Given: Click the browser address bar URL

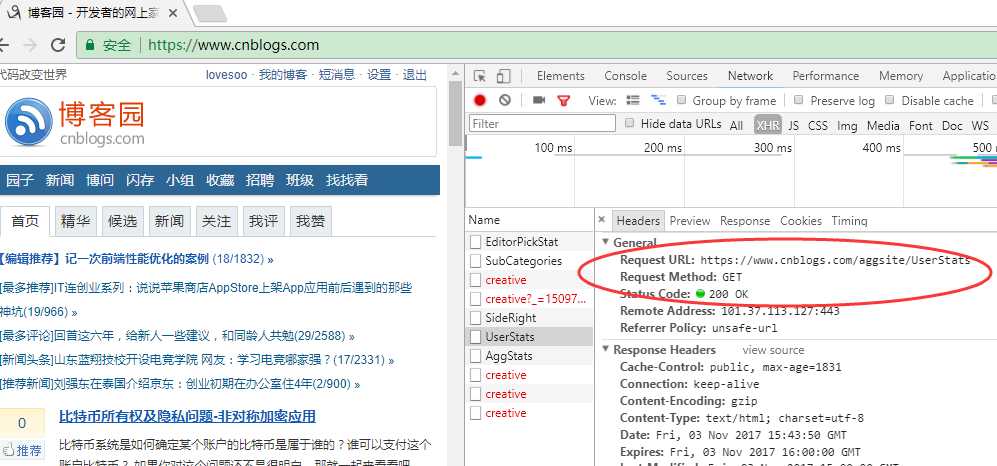Looking at the screenshot, I should click(233, 45).
